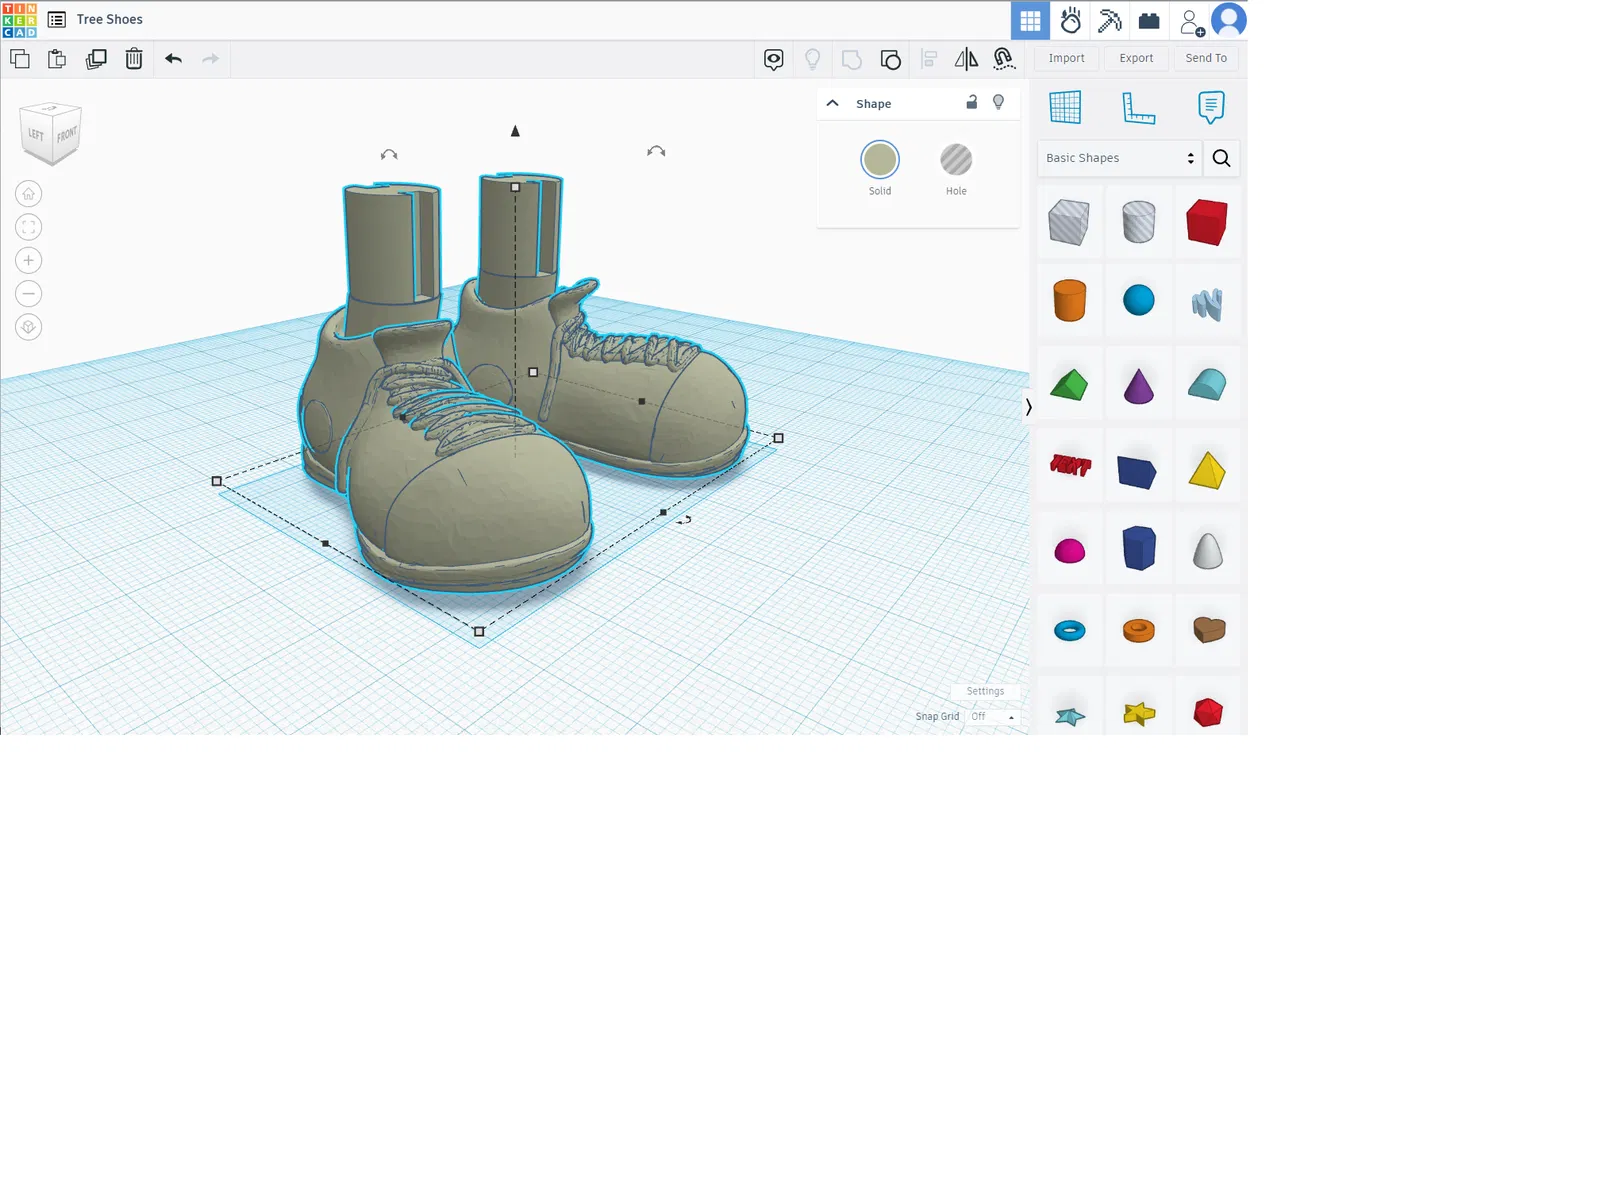Click the Mirror tool icon
The image size is (1600, 1200).
[x=966, y=59]
